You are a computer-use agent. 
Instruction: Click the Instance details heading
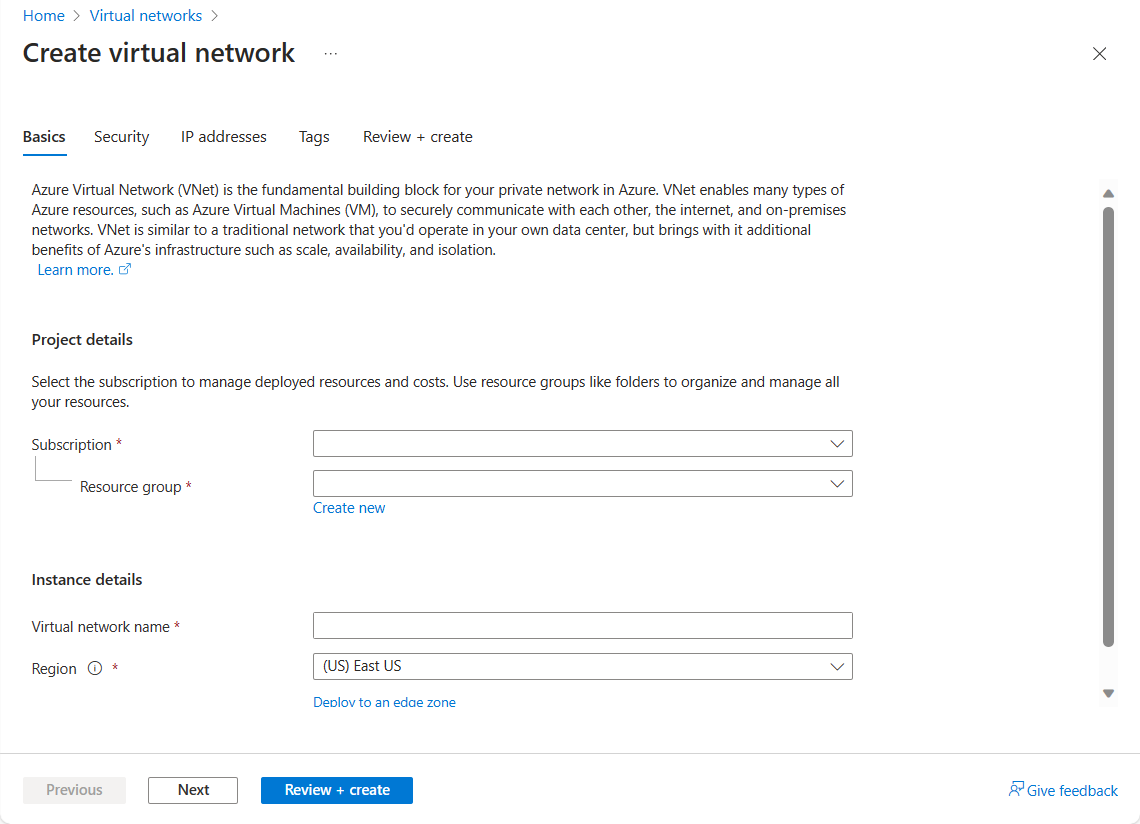[87, 580]
